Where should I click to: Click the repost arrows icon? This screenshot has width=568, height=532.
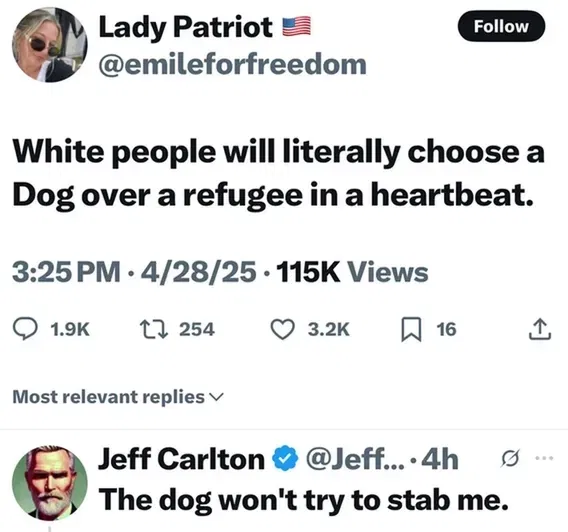pos(154,329)
